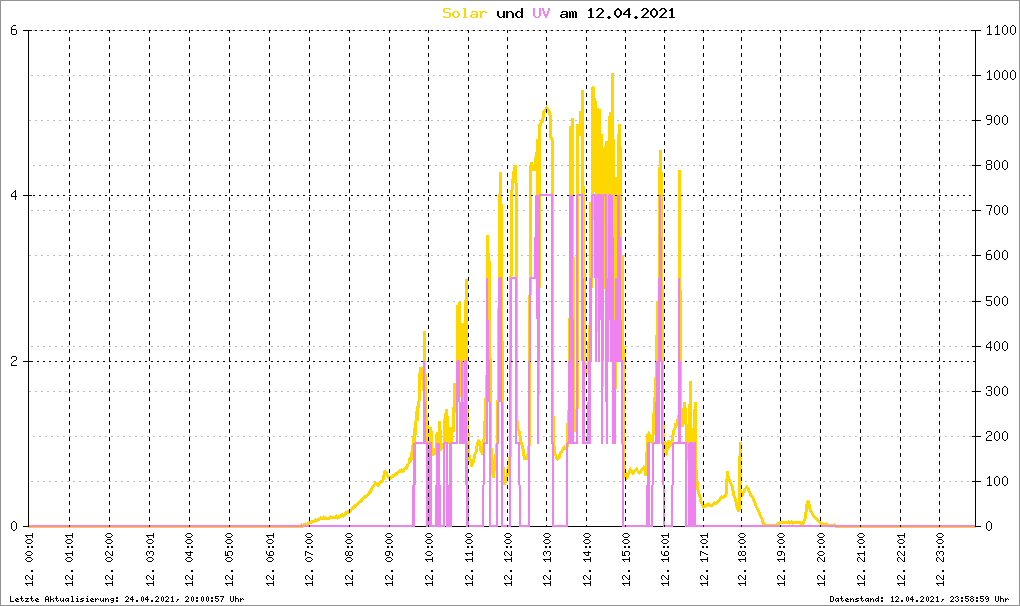Select the time label "12. 06:01"
Image resolution: width=1020 pixels, height=606 pixels.
coord(270,559)
